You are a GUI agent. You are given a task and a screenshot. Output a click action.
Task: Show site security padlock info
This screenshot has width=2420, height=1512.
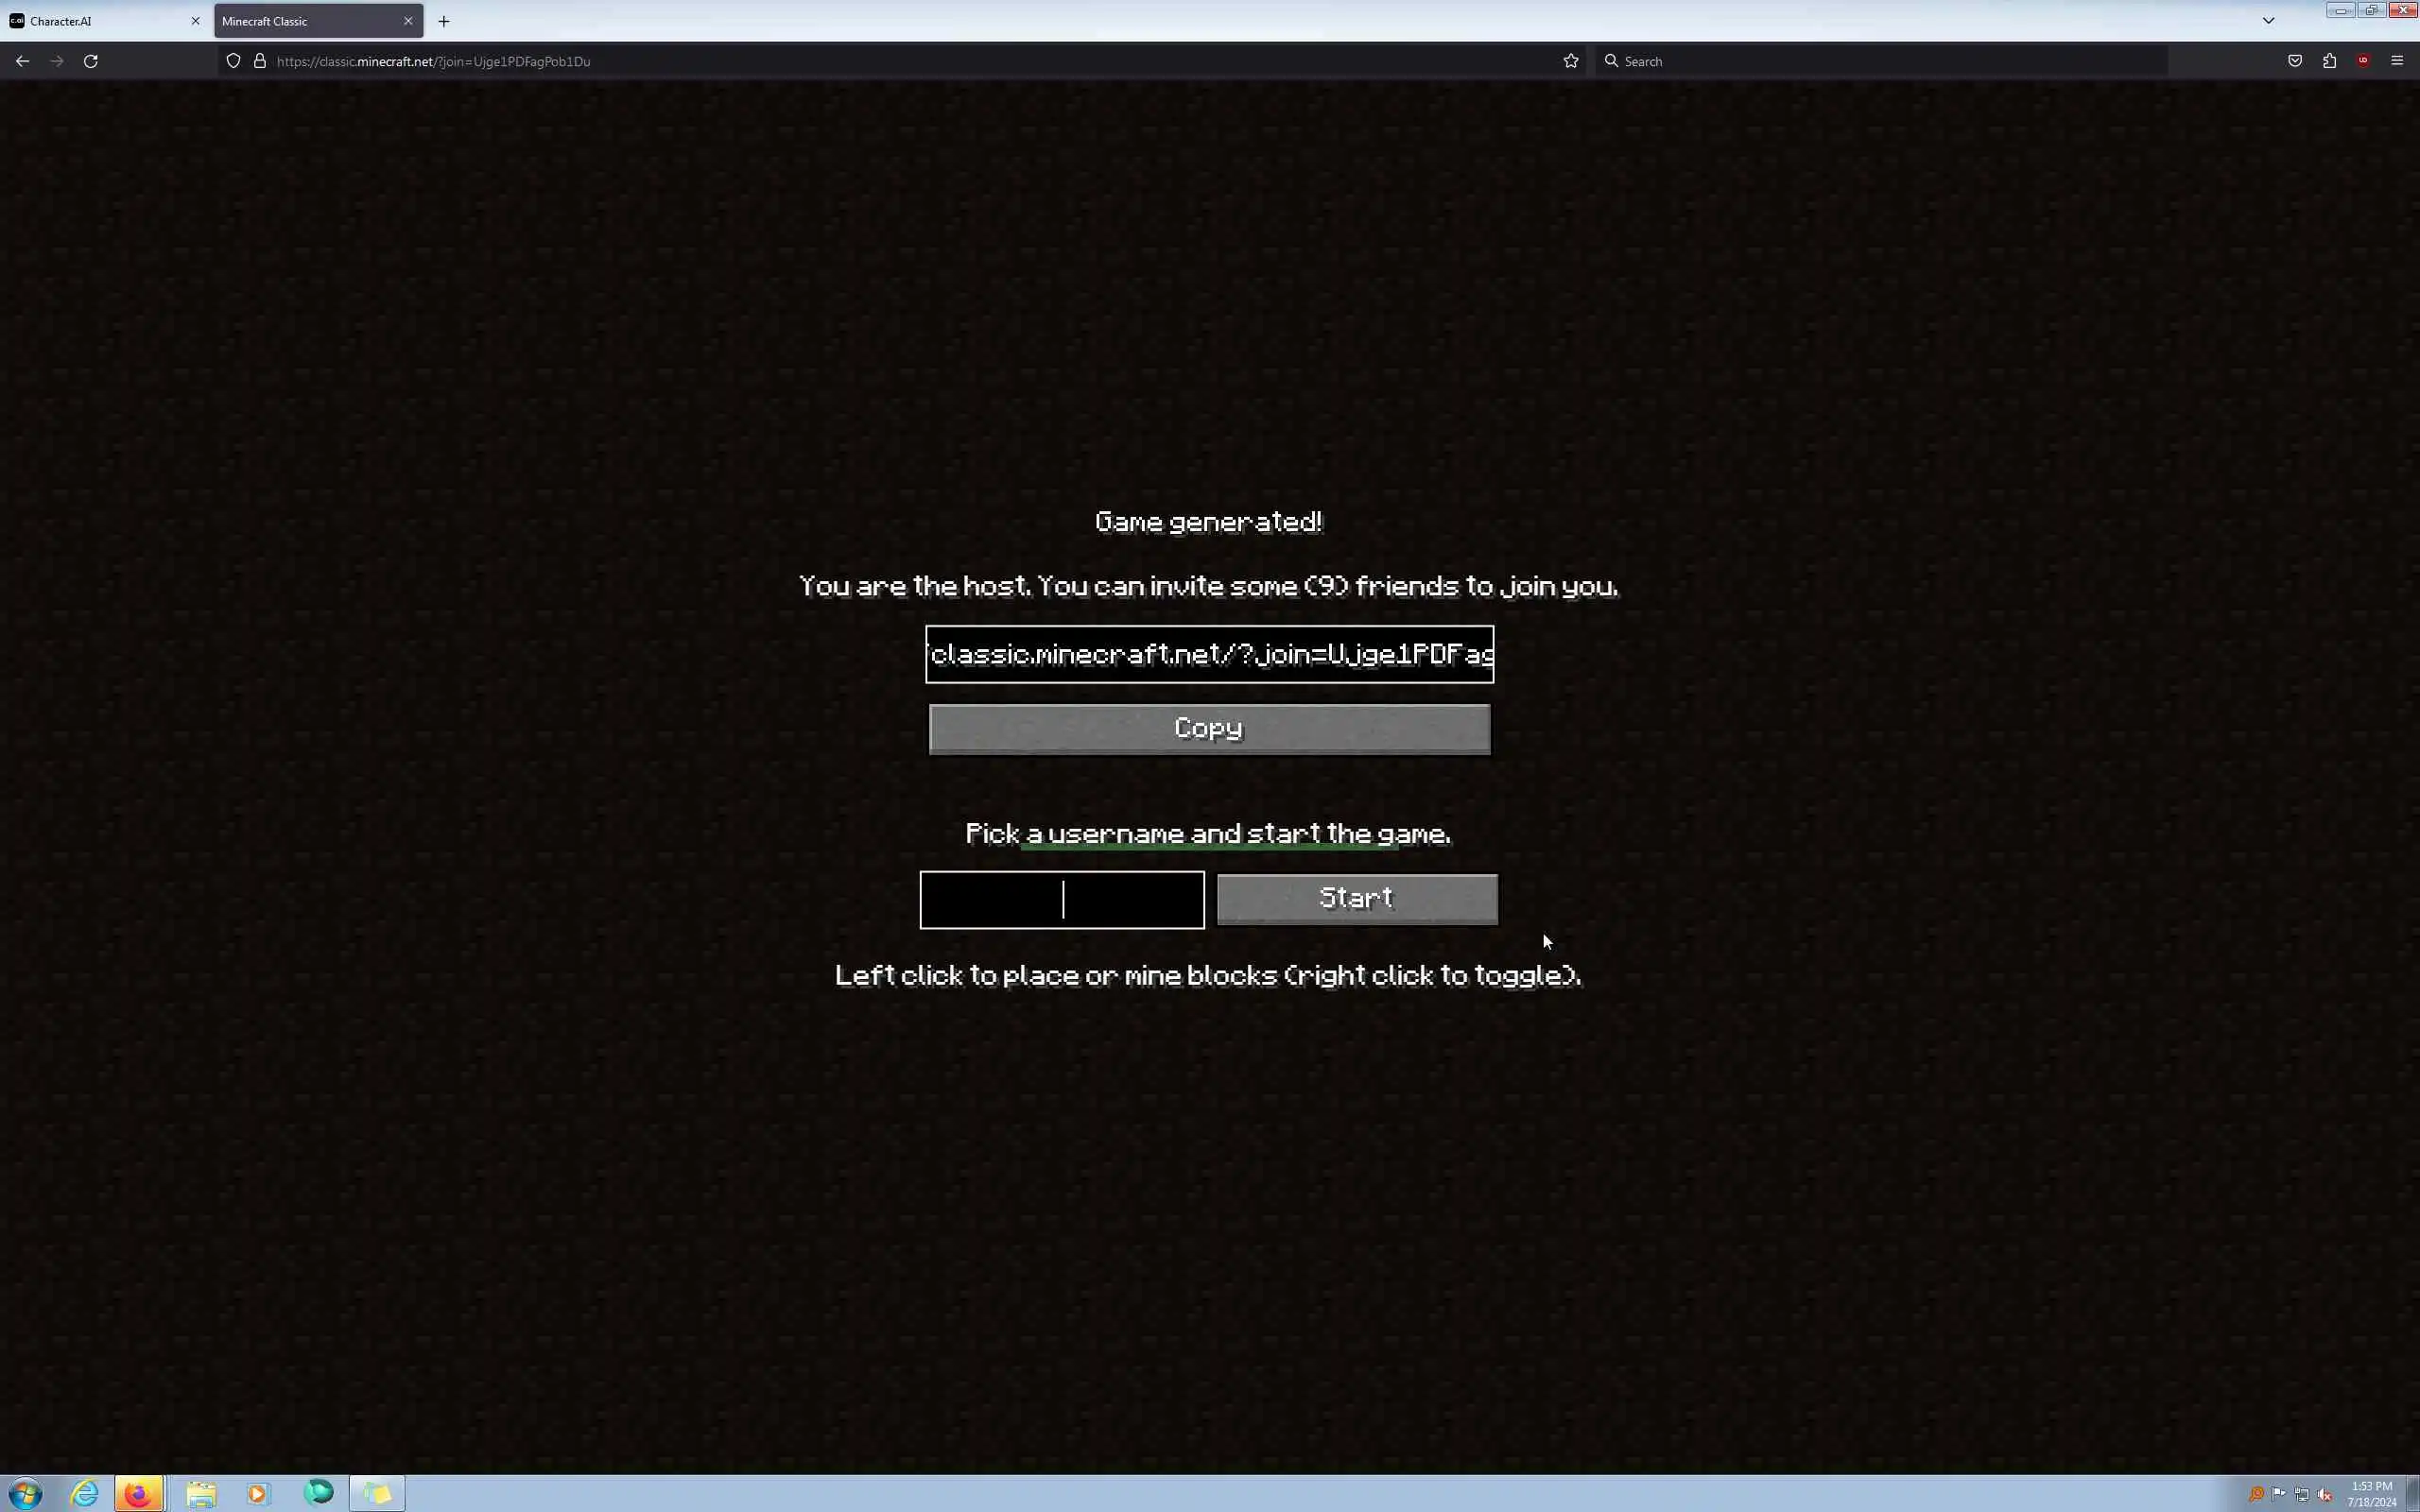click(260, 61)
